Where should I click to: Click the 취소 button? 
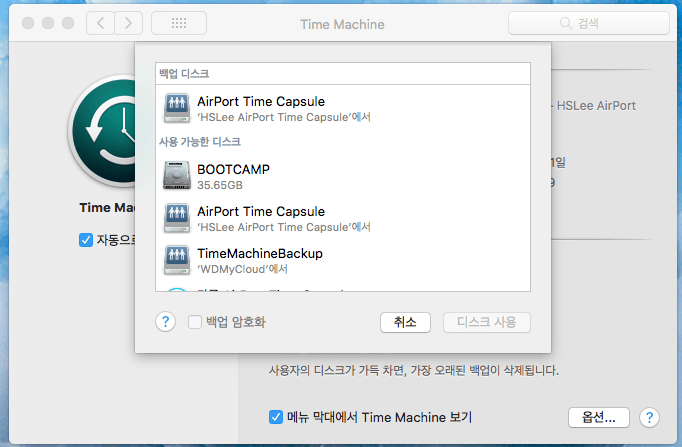click(405, 322)
